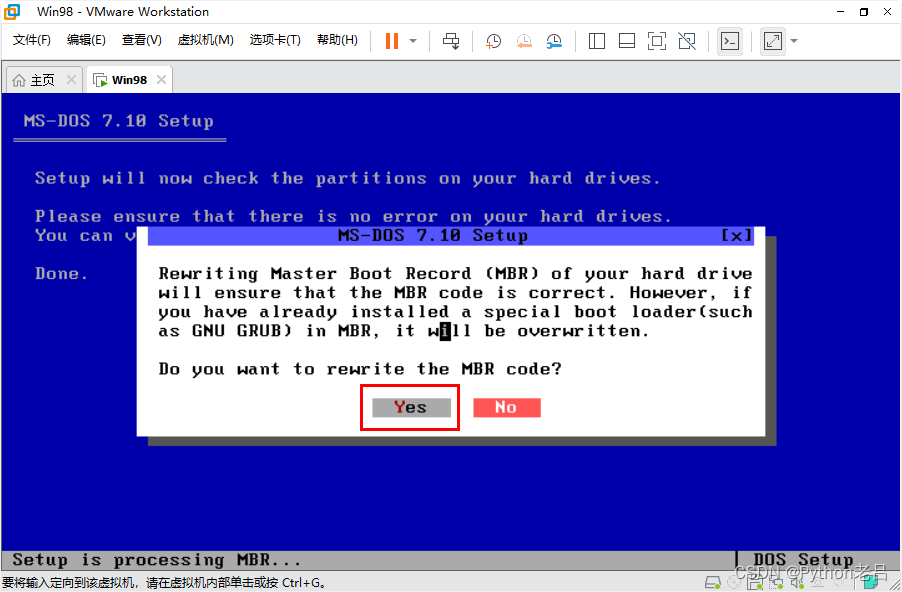This screenshot has width=902, height=592.
Task: Close the VMware Workstation window
Action: (888, 12)
